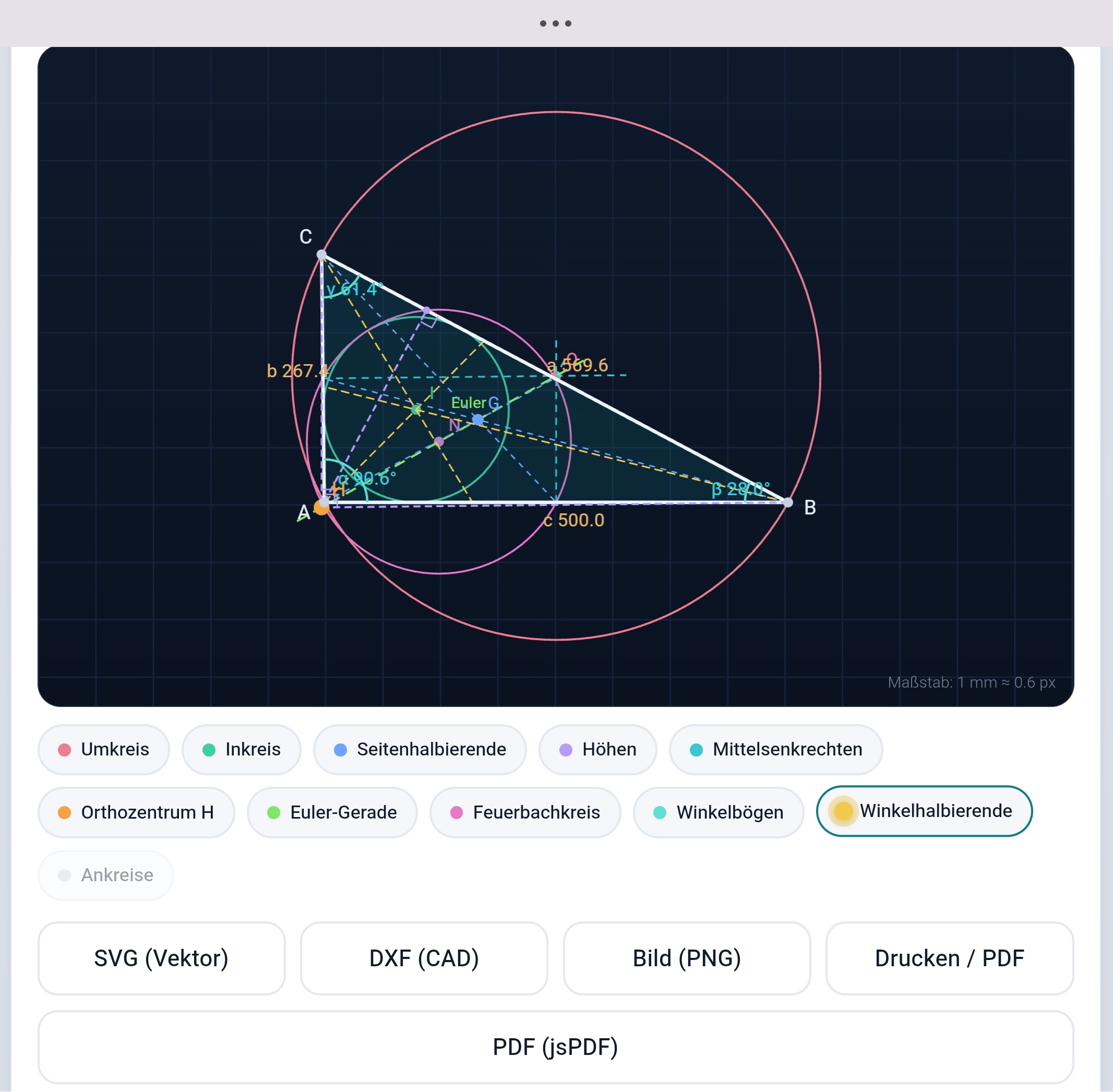
Task: Click nine-point center N point
Action: coord(439,441)
